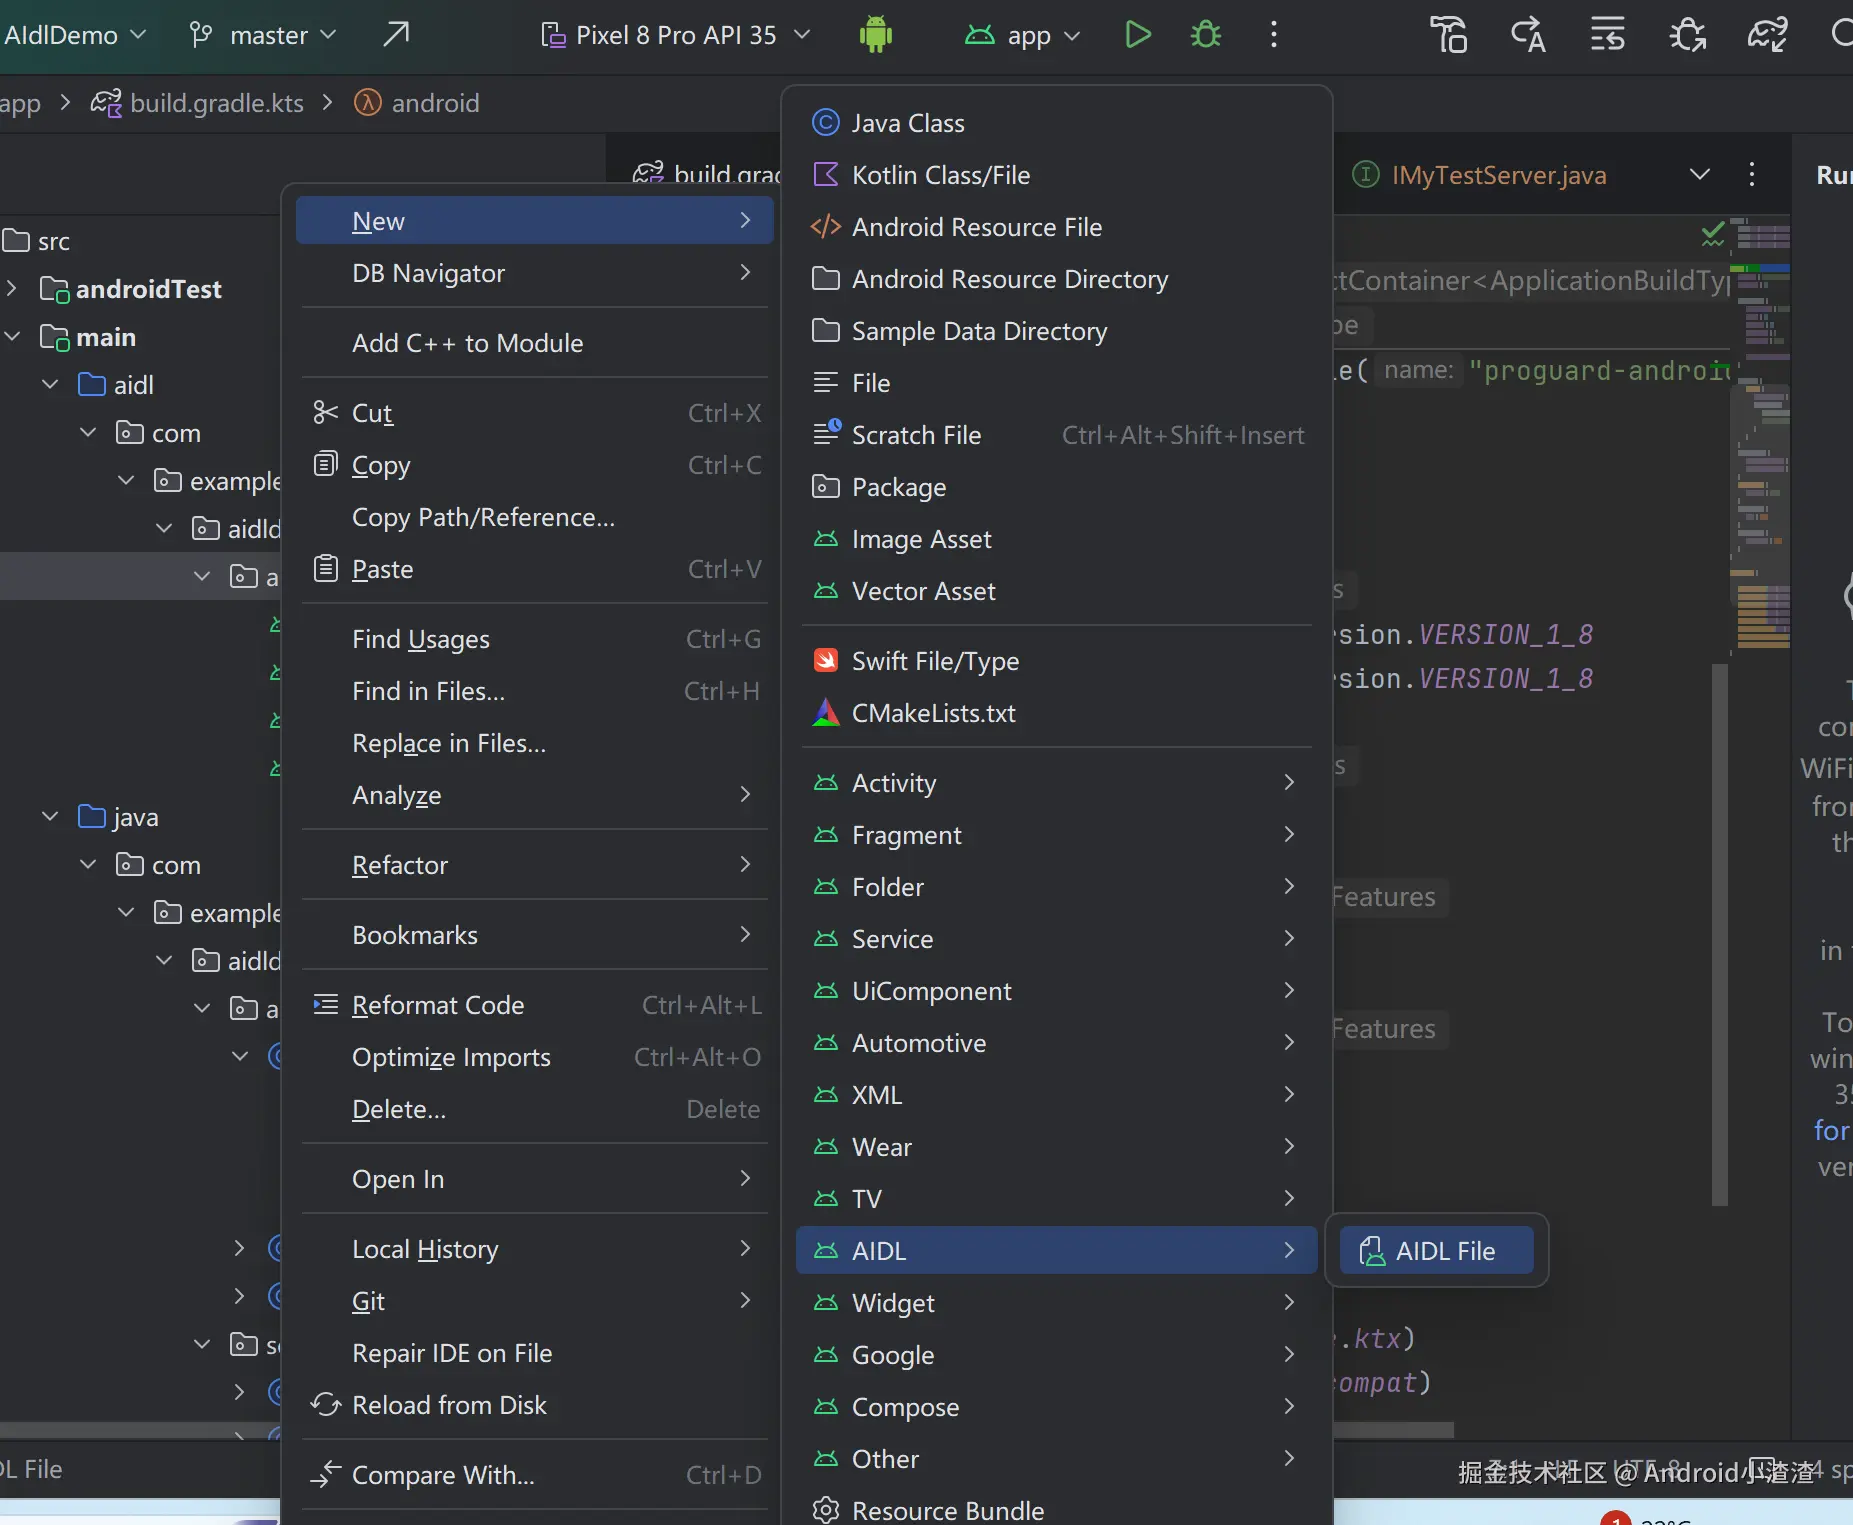This screenshot has height=1525, width=1853.
Task: Start debugging with the bug icon
Action: 1206,35
